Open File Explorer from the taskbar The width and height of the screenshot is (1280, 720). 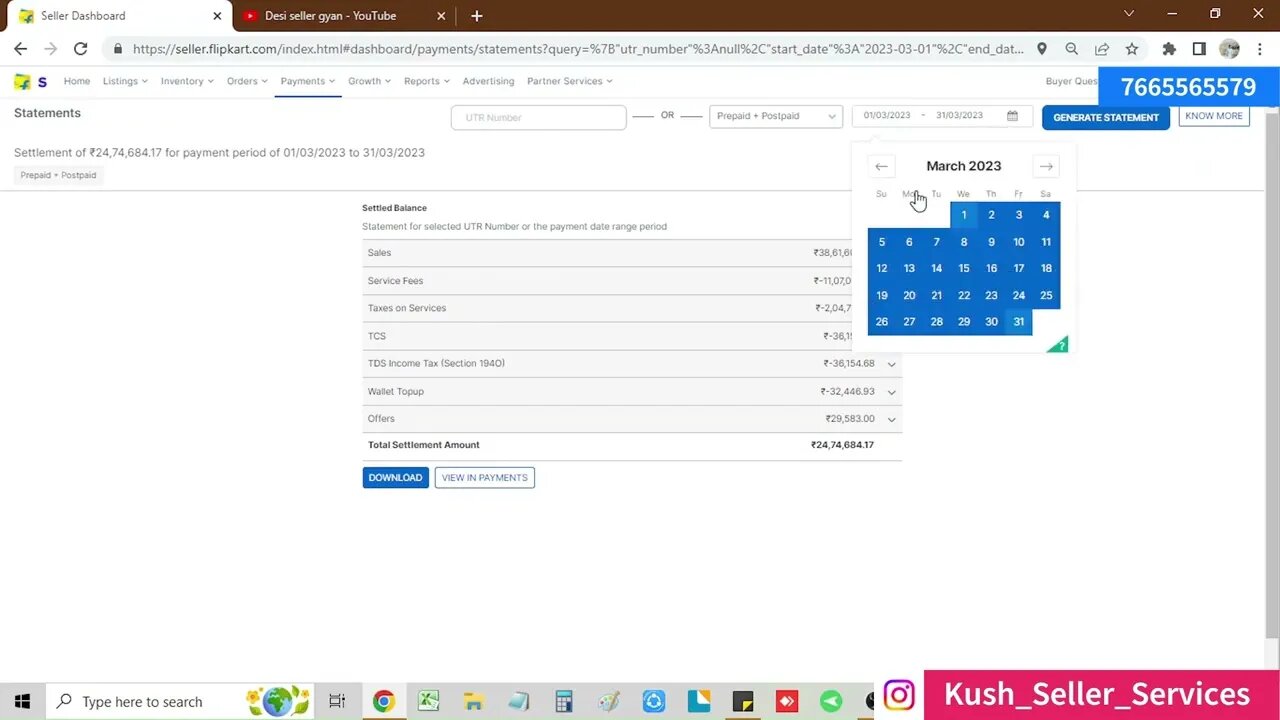(474, 701)
